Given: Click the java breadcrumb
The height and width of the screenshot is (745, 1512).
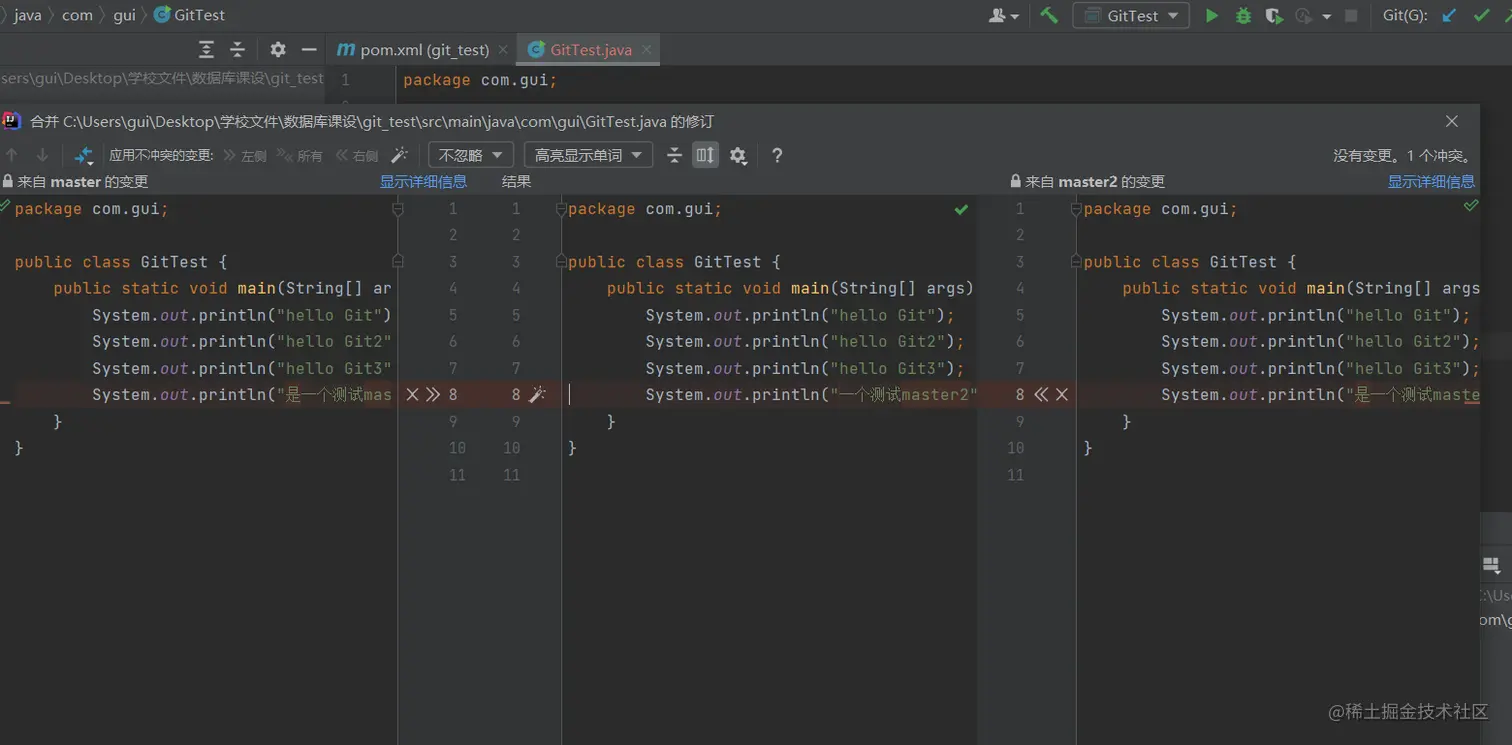Looking at the screenshot, I should 28,15.
